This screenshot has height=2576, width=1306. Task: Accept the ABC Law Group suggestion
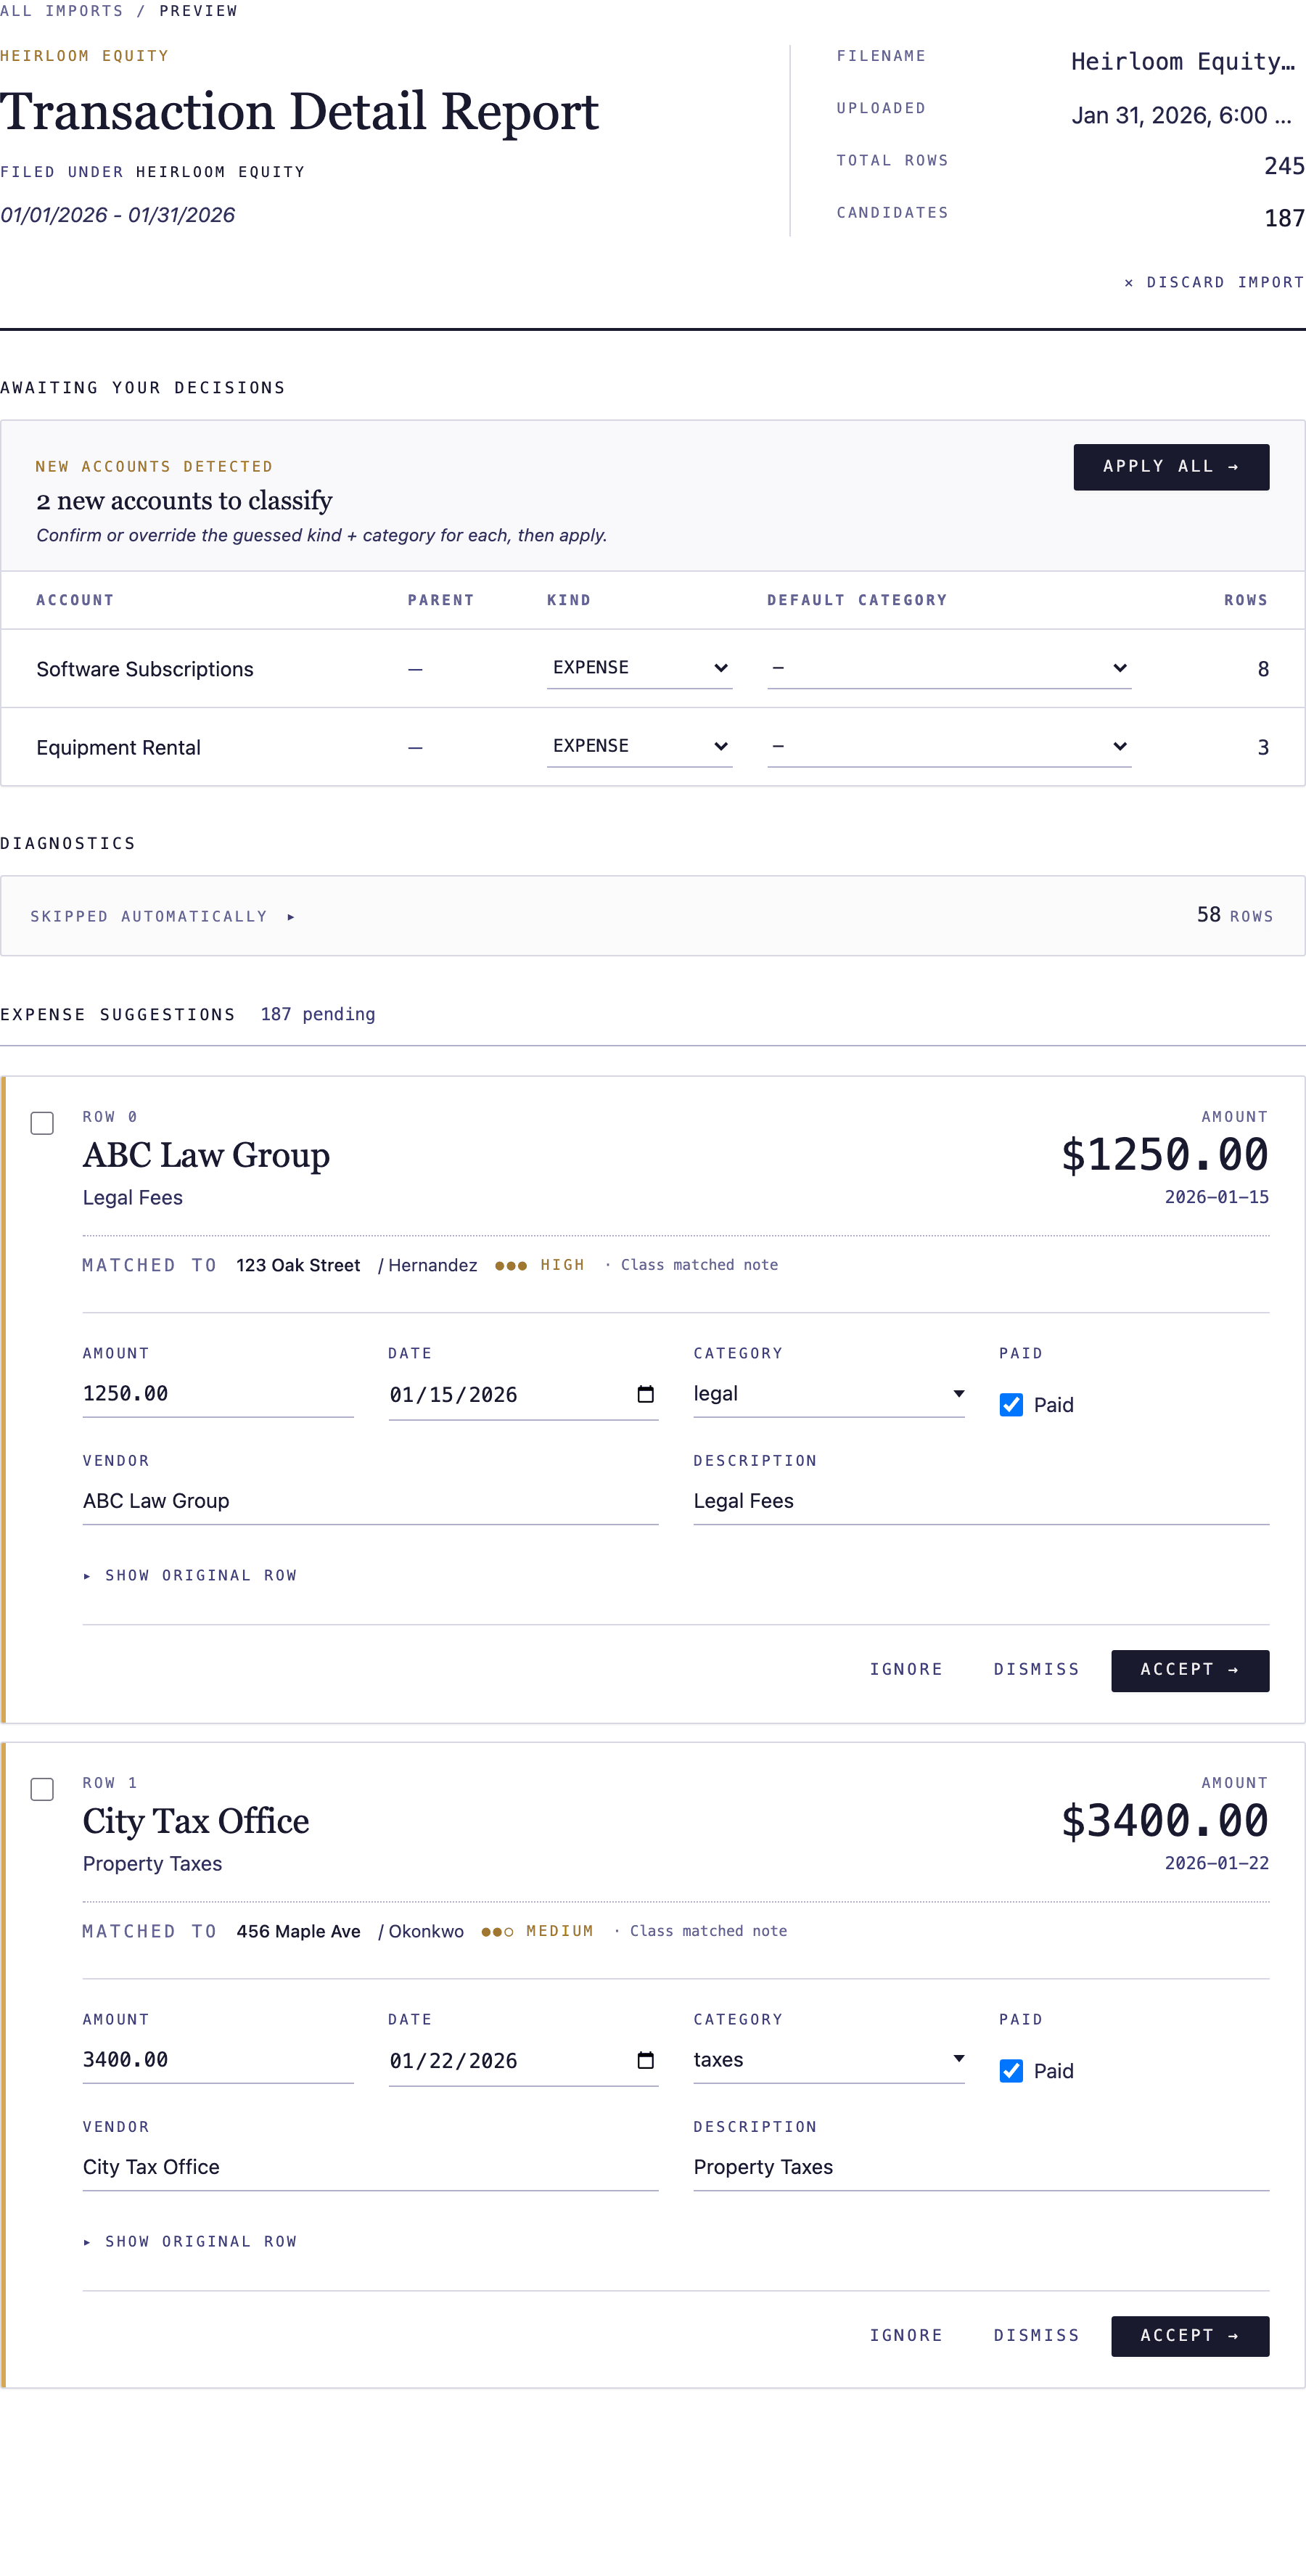coord(1190,1670)
